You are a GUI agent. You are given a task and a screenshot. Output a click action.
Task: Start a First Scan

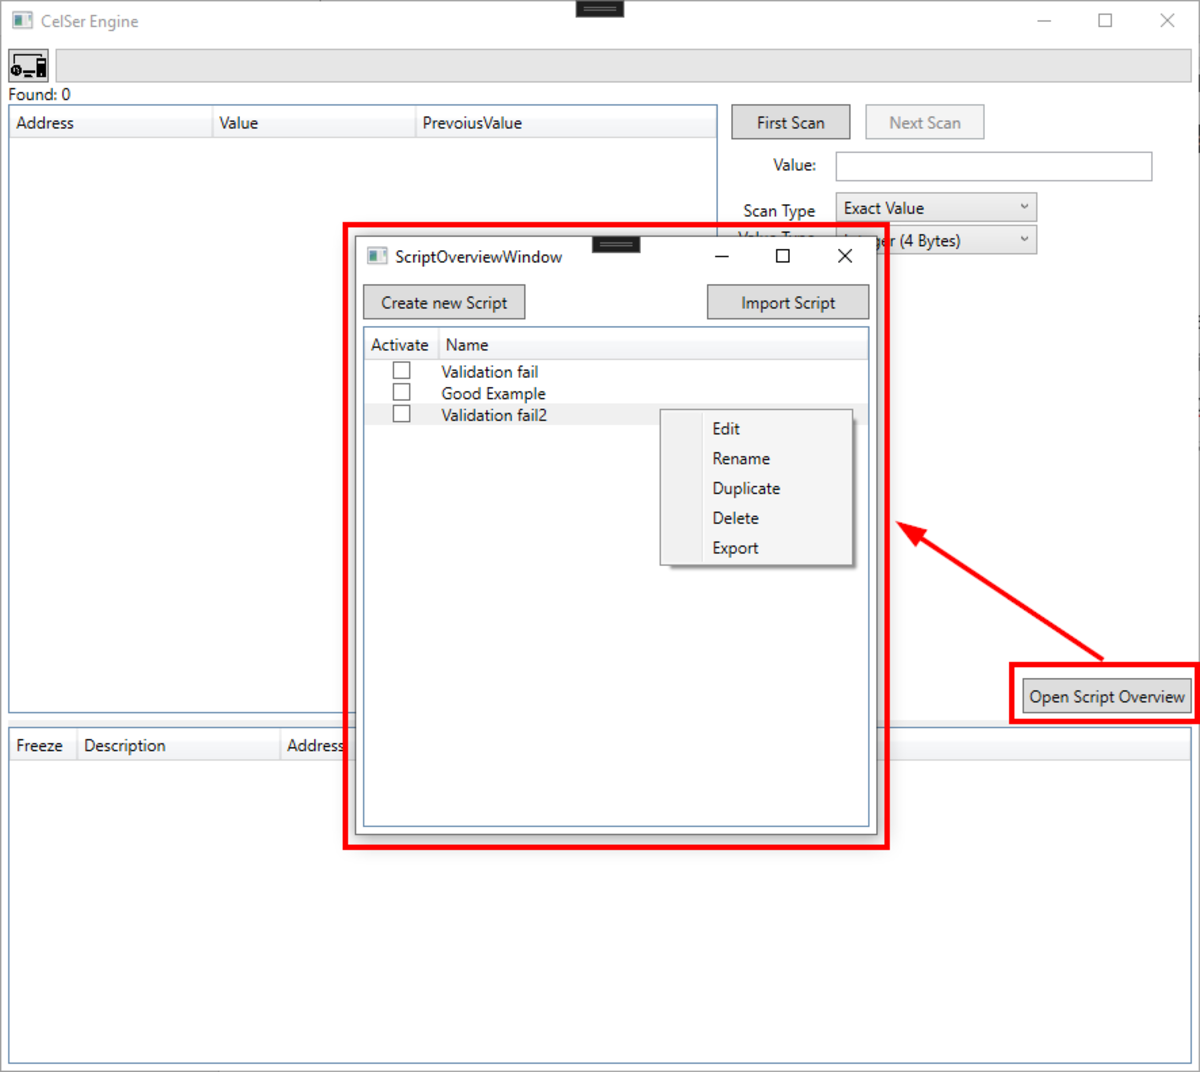[x=790, y=122]
